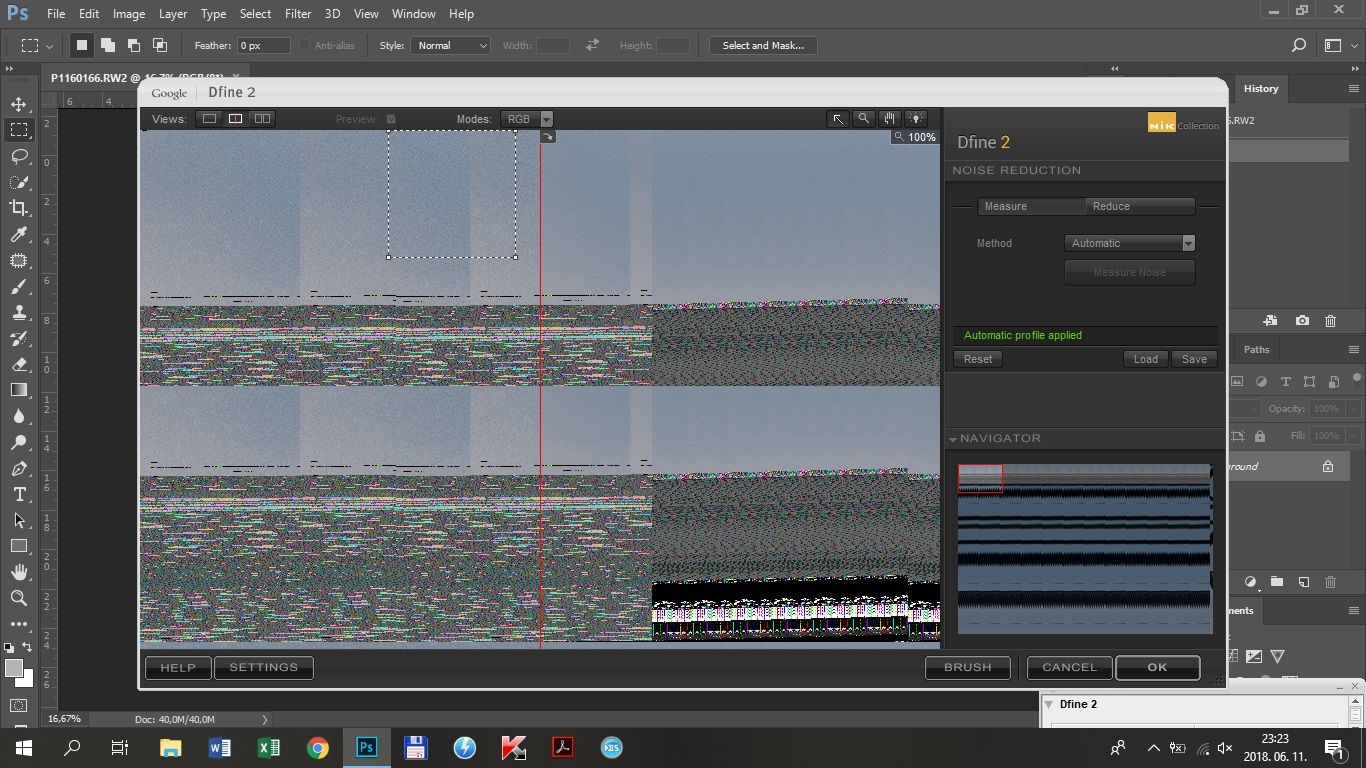
Task: Open Chrome from the taskbar
Action: coord(318,748)
